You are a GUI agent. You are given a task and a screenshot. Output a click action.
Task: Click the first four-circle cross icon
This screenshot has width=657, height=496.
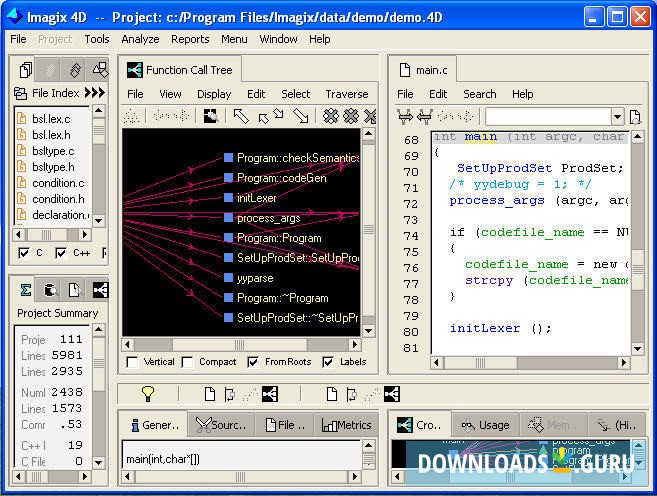pyautogui.click(x=331, y=116)
